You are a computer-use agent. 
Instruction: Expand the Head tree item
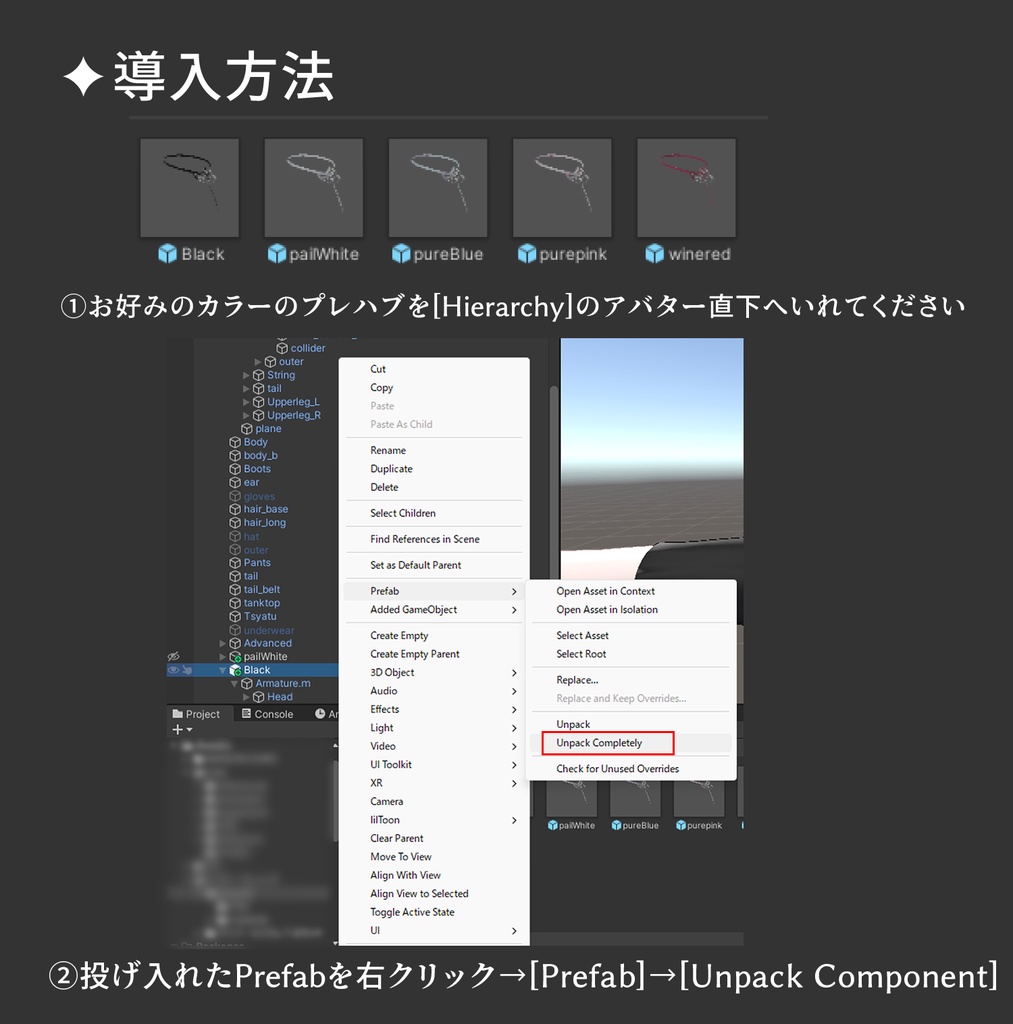(245, 697)
